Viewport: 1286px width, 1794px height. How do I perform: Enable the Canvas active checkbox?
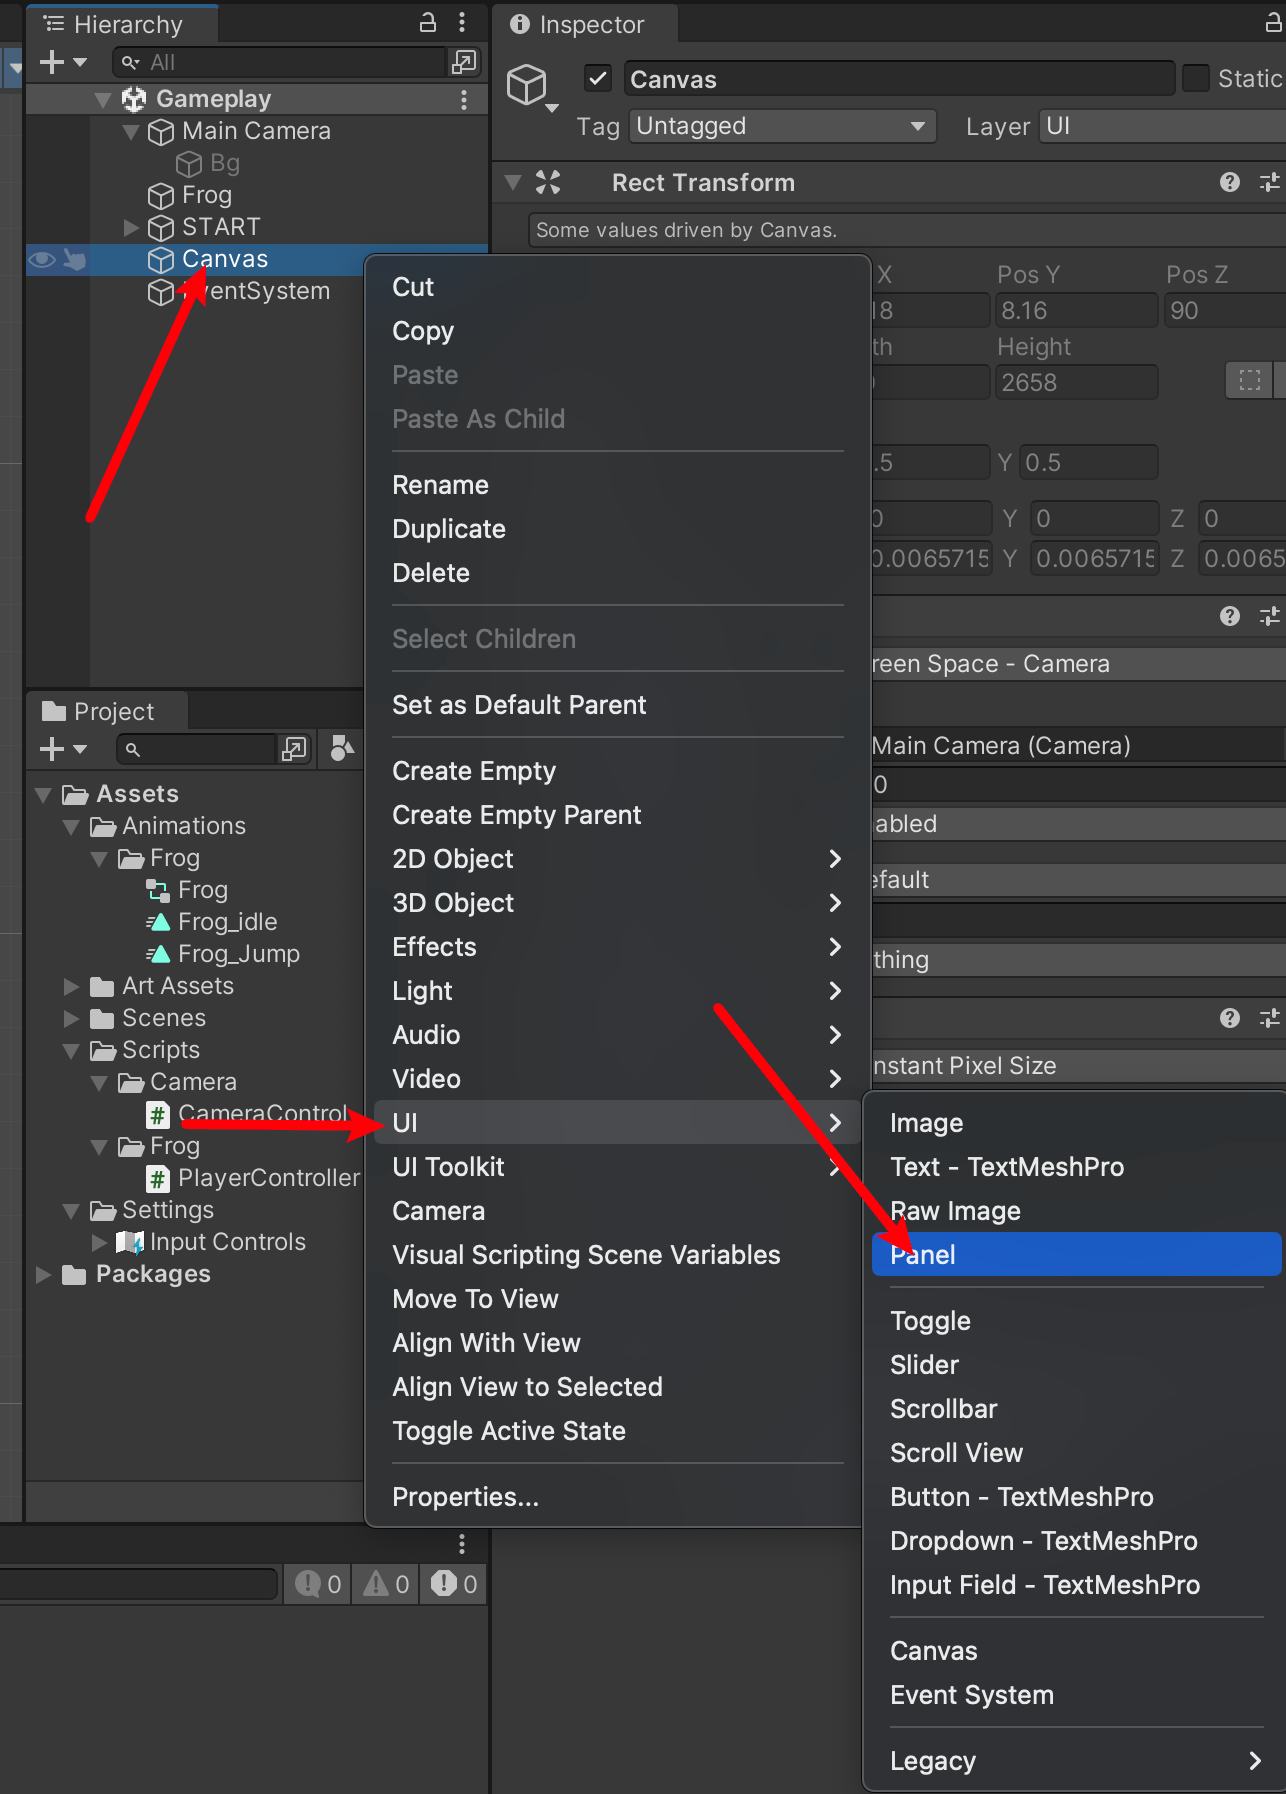point(598,78)
